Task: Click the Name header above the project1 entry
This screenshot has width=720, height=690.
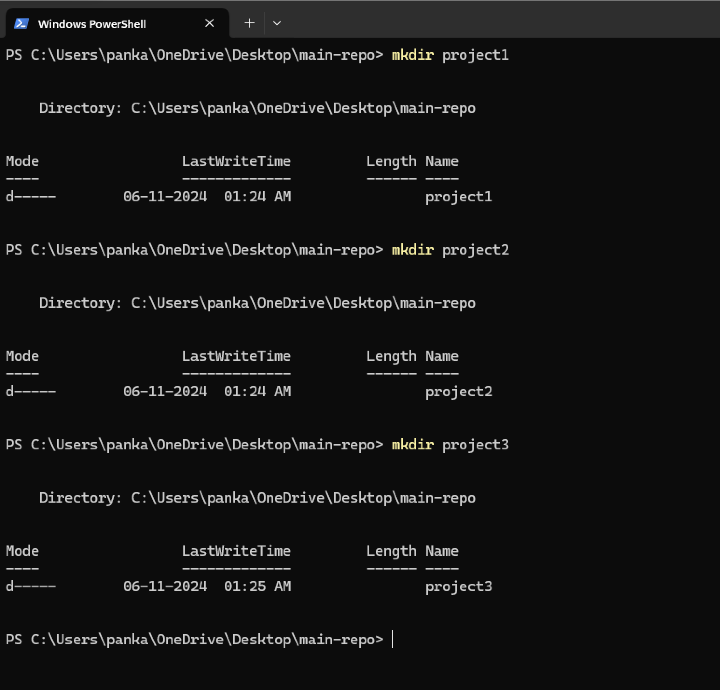Action: [x=441, y=161]
